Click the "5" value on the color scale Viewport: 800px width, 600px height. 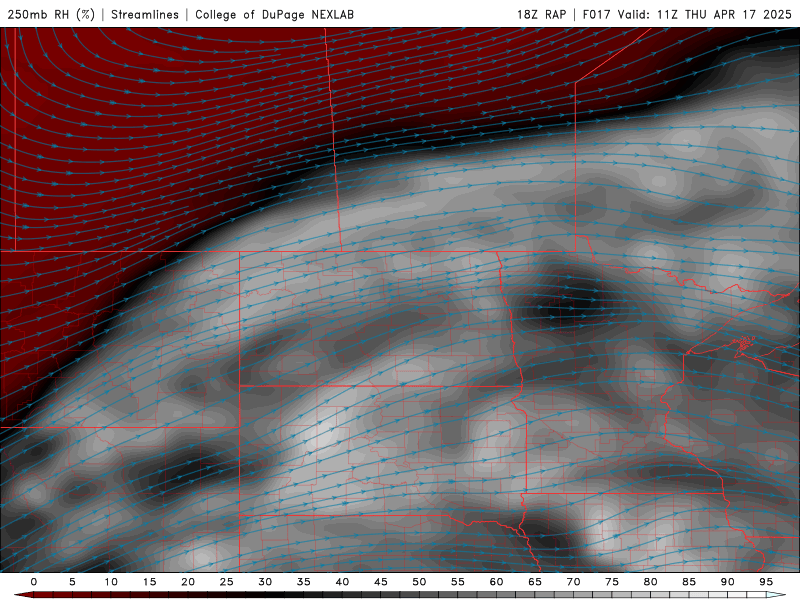pyautogui.click(x=72, y=582)
